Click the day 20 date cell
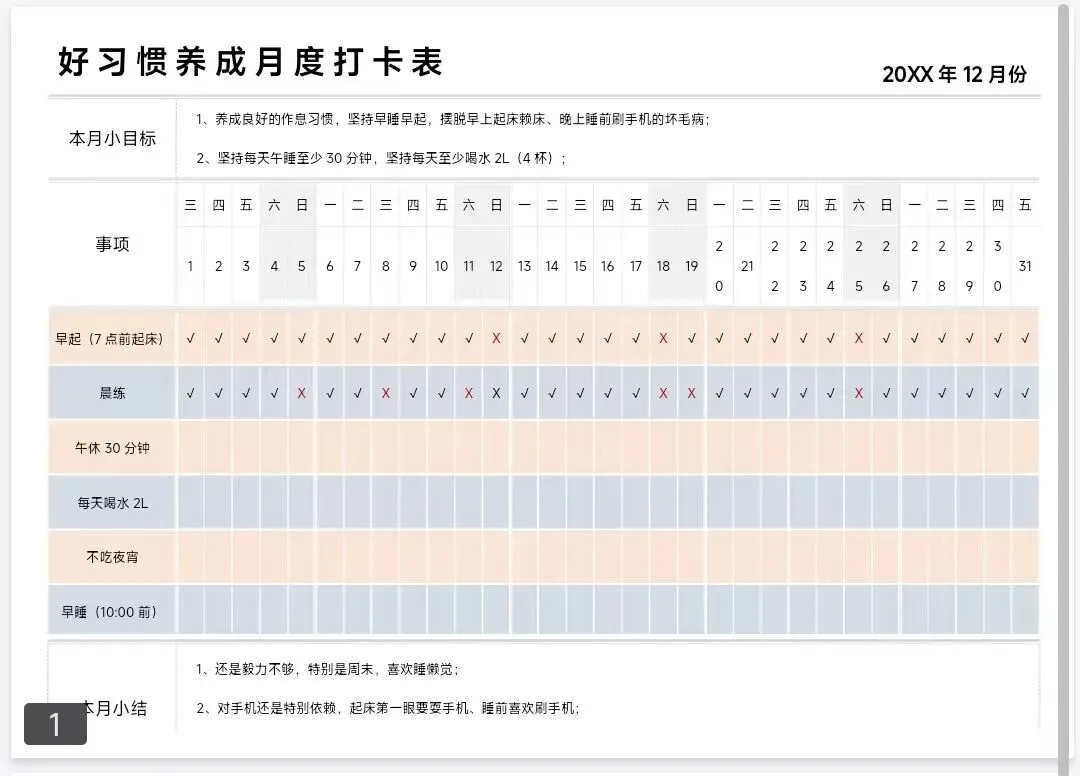The height and width of the screenshot is (776, 1080). pos(719,266)
